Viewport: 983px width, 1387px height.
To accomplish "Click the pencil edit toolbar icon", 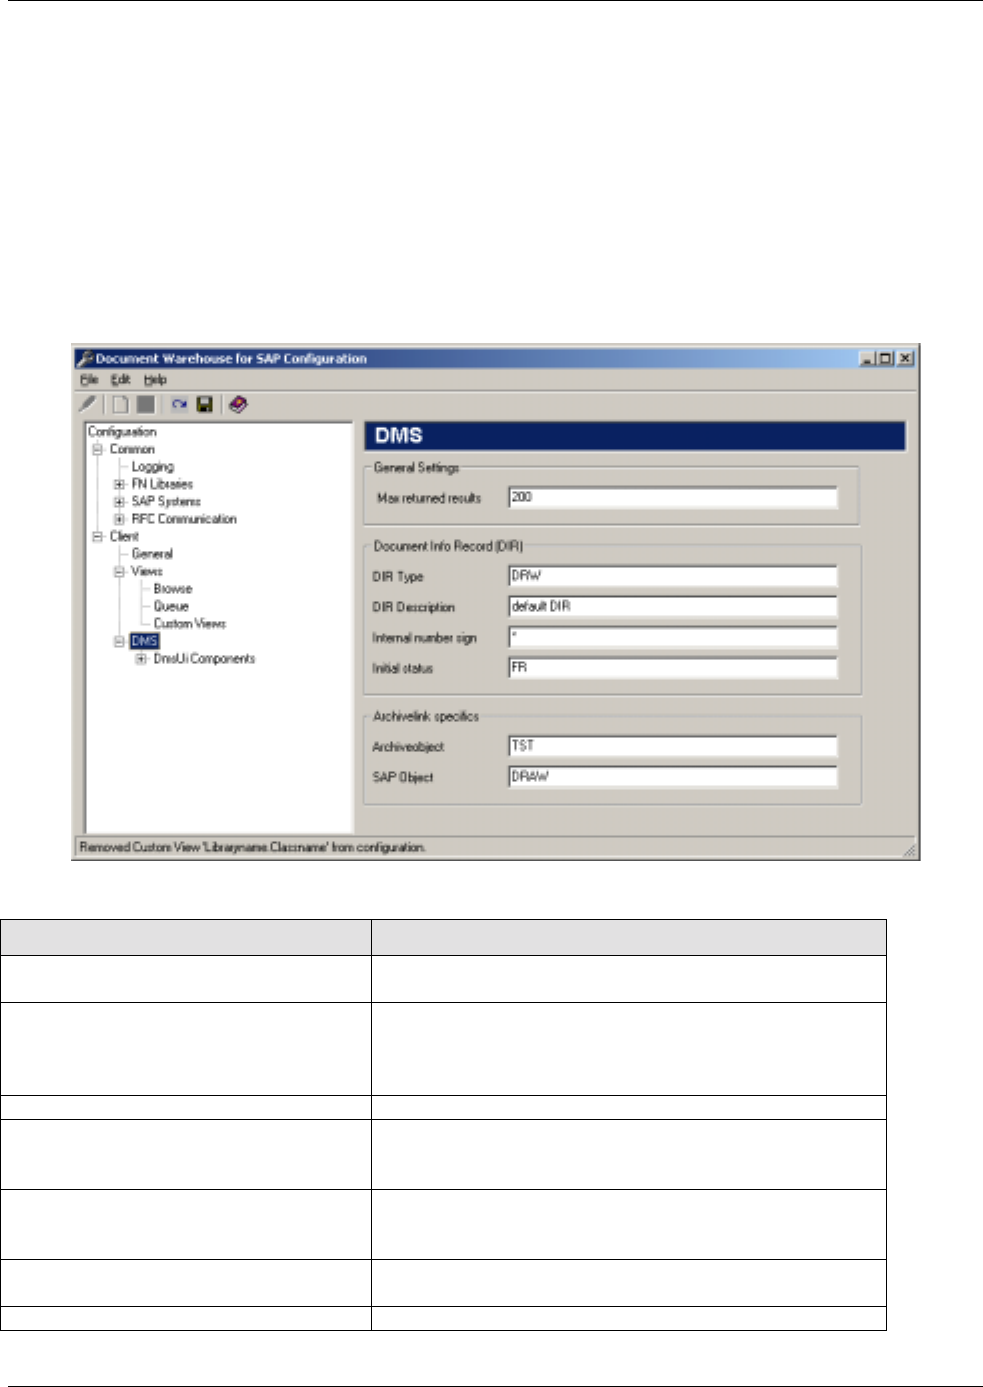I will click(88, 405).
